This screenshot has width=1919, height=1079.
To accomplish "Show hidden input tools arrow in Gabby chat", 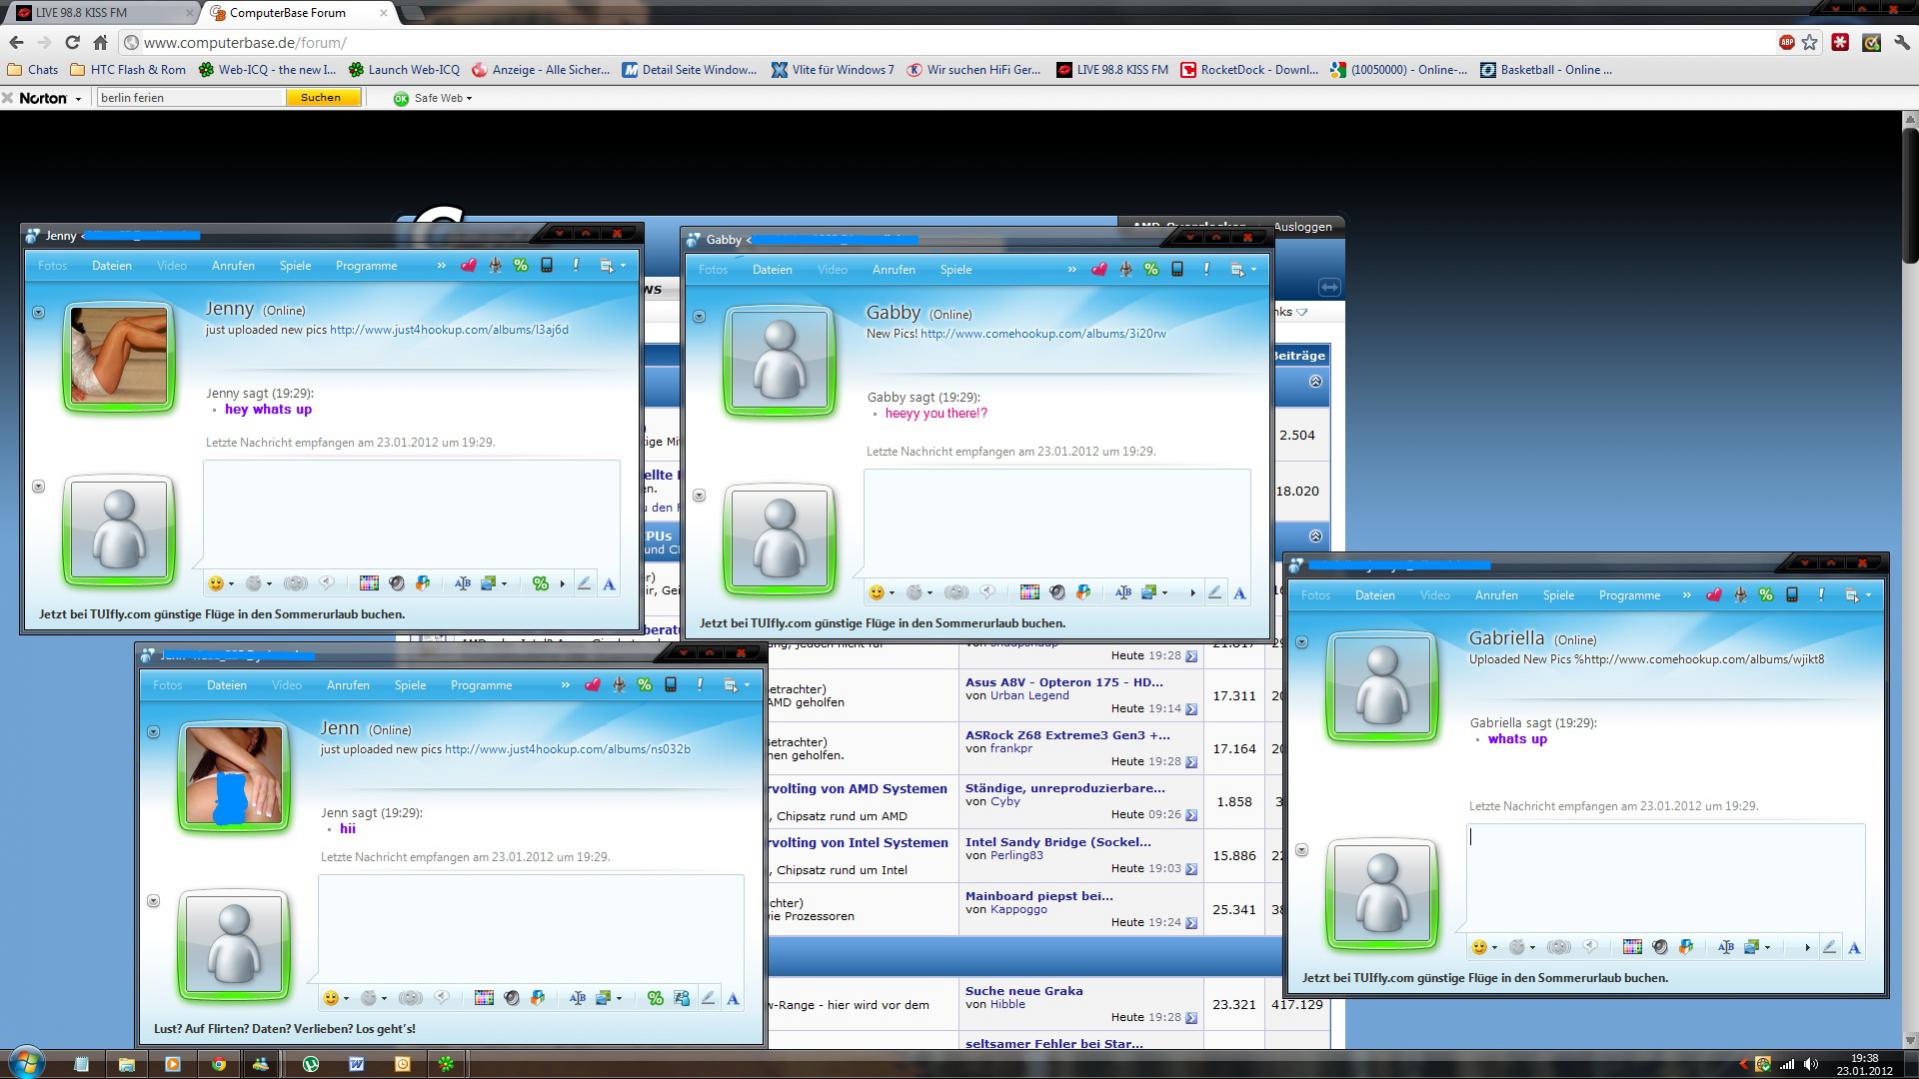I will [1192, 592].
